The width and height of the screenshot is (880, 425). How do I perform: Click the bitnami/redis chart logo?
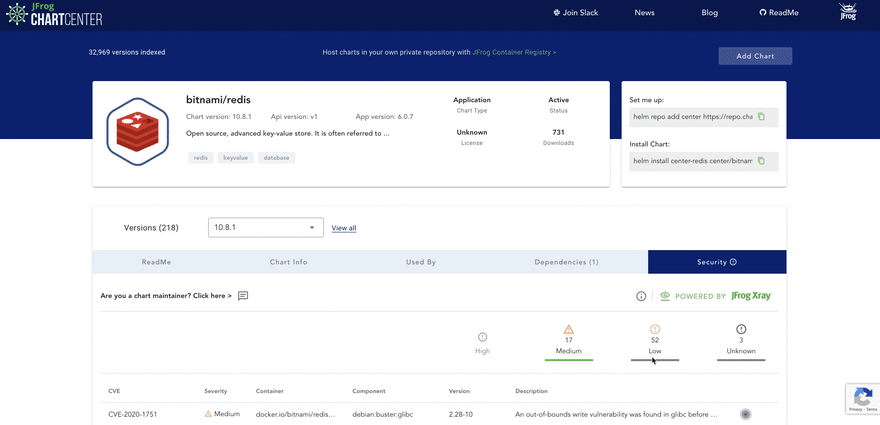click(138, 132)
